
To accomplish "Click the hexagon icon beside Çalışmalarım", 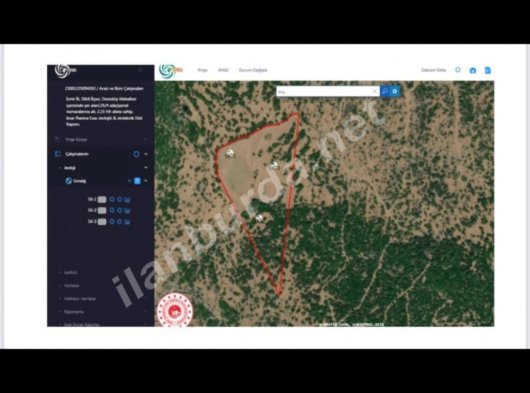I will [x=136, y=154].
